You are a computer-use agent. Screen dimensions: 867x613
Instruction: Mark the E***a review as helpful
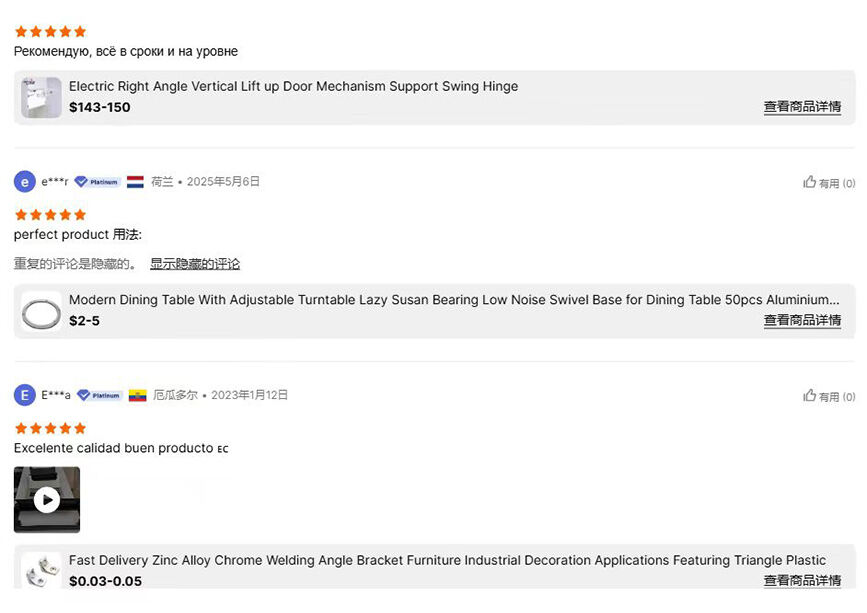coord(829,396)
